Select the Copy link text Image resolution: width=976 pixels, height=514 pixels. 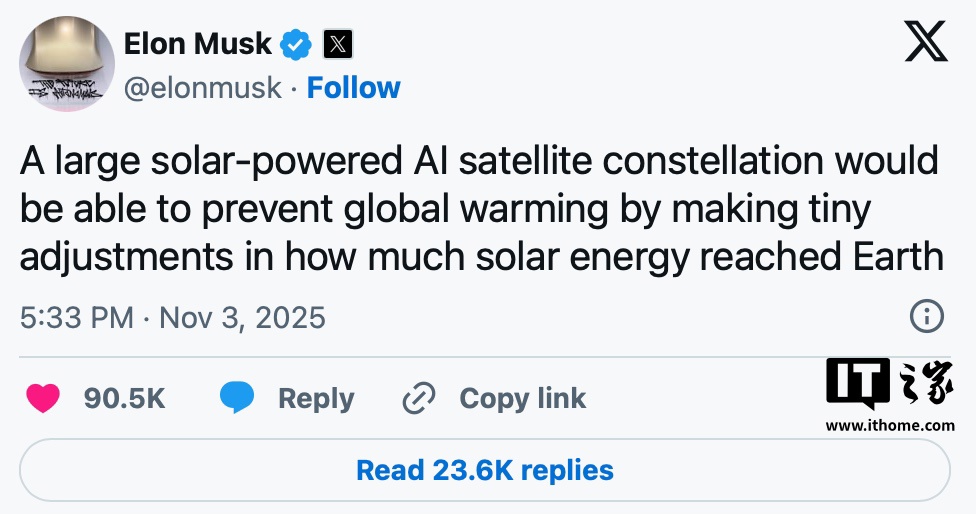(522, 398)
